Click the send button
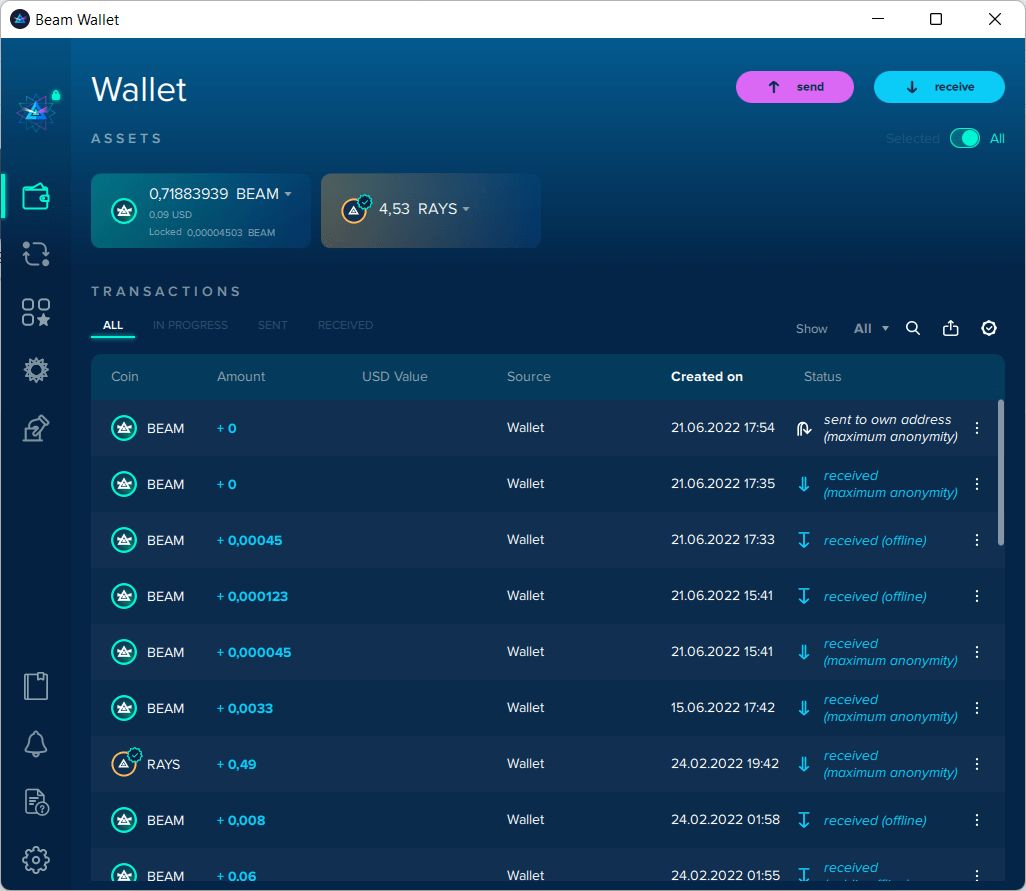 (794, 87)
